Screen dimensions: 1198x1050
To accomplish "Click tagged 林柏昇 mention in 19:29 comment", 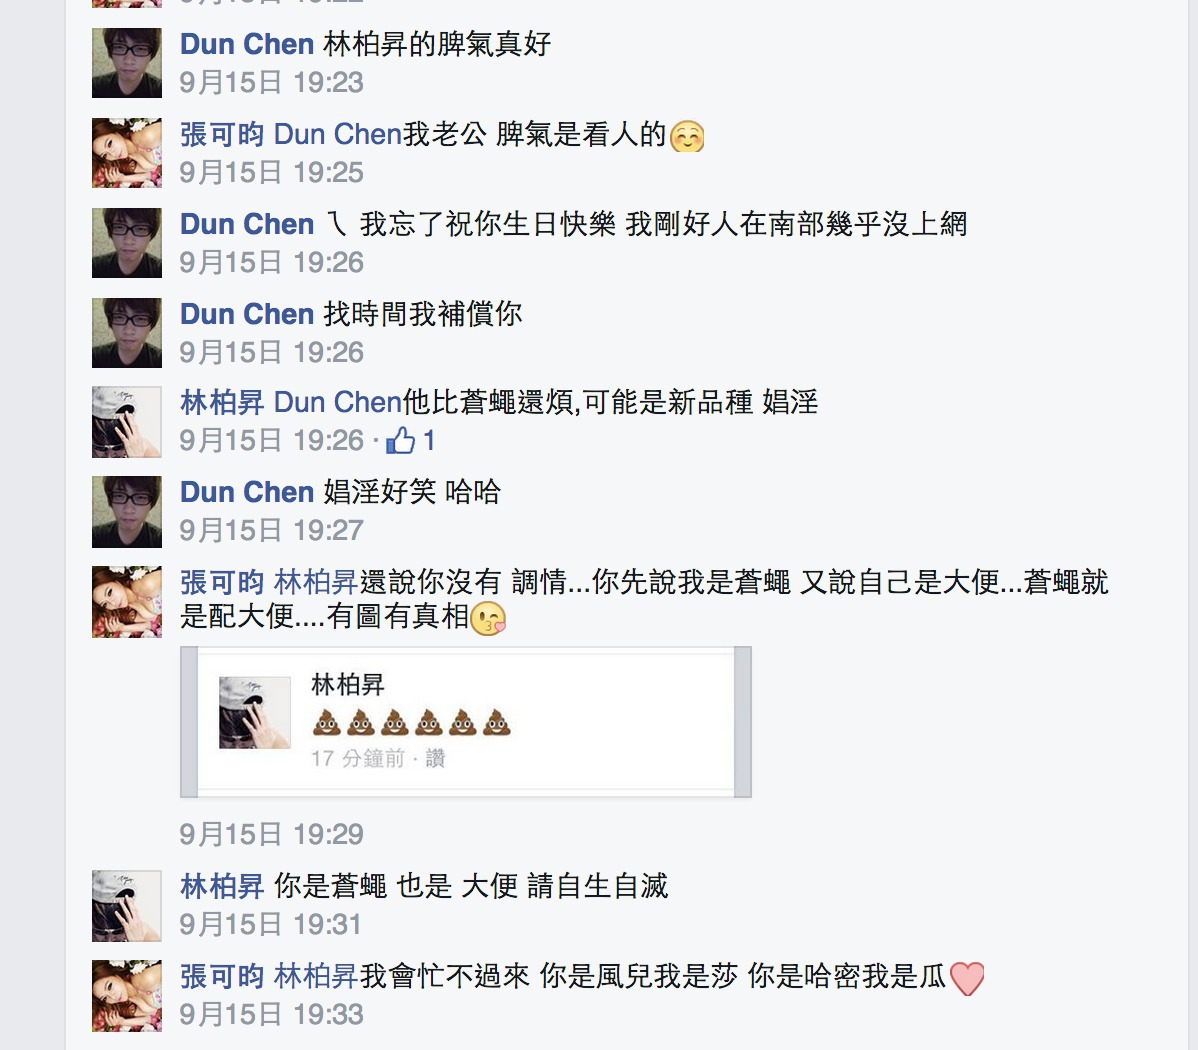I will pyautogui.click(x=316, y=582).
